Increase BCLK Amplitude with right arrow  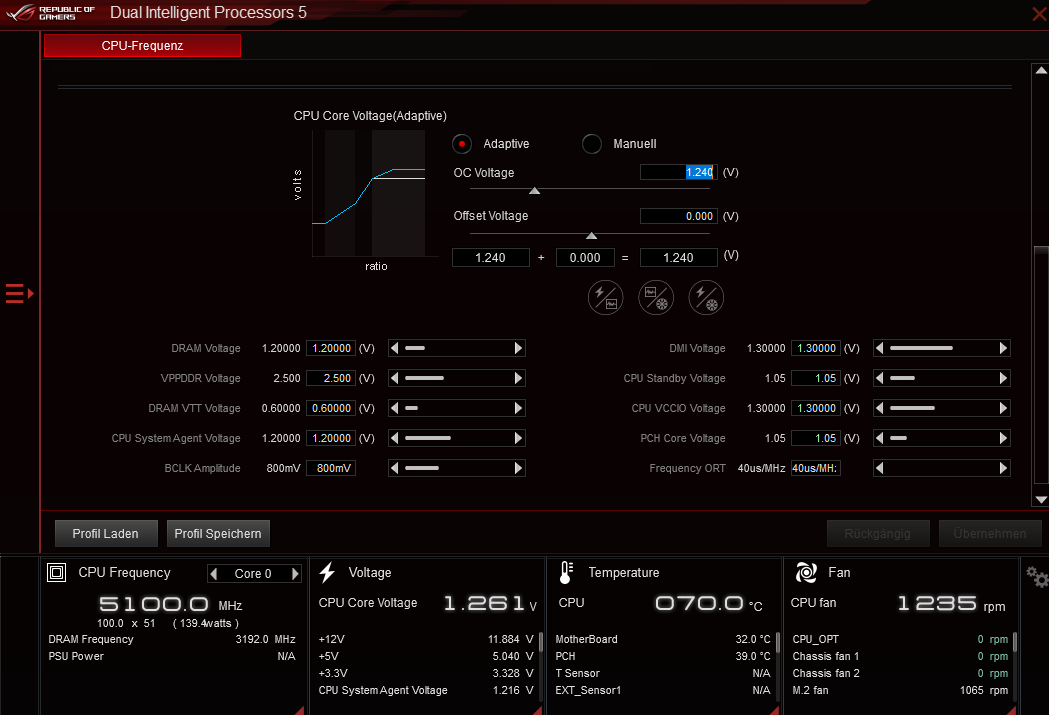coord(518,469)
